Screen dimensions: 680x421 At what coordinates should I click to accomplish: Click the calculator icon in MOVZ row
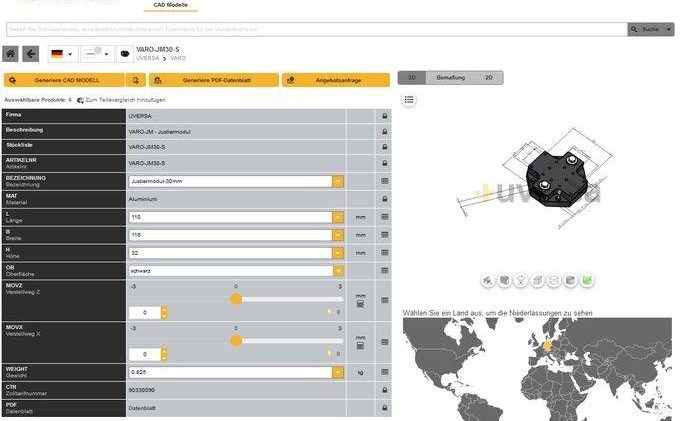click(360, 303)
